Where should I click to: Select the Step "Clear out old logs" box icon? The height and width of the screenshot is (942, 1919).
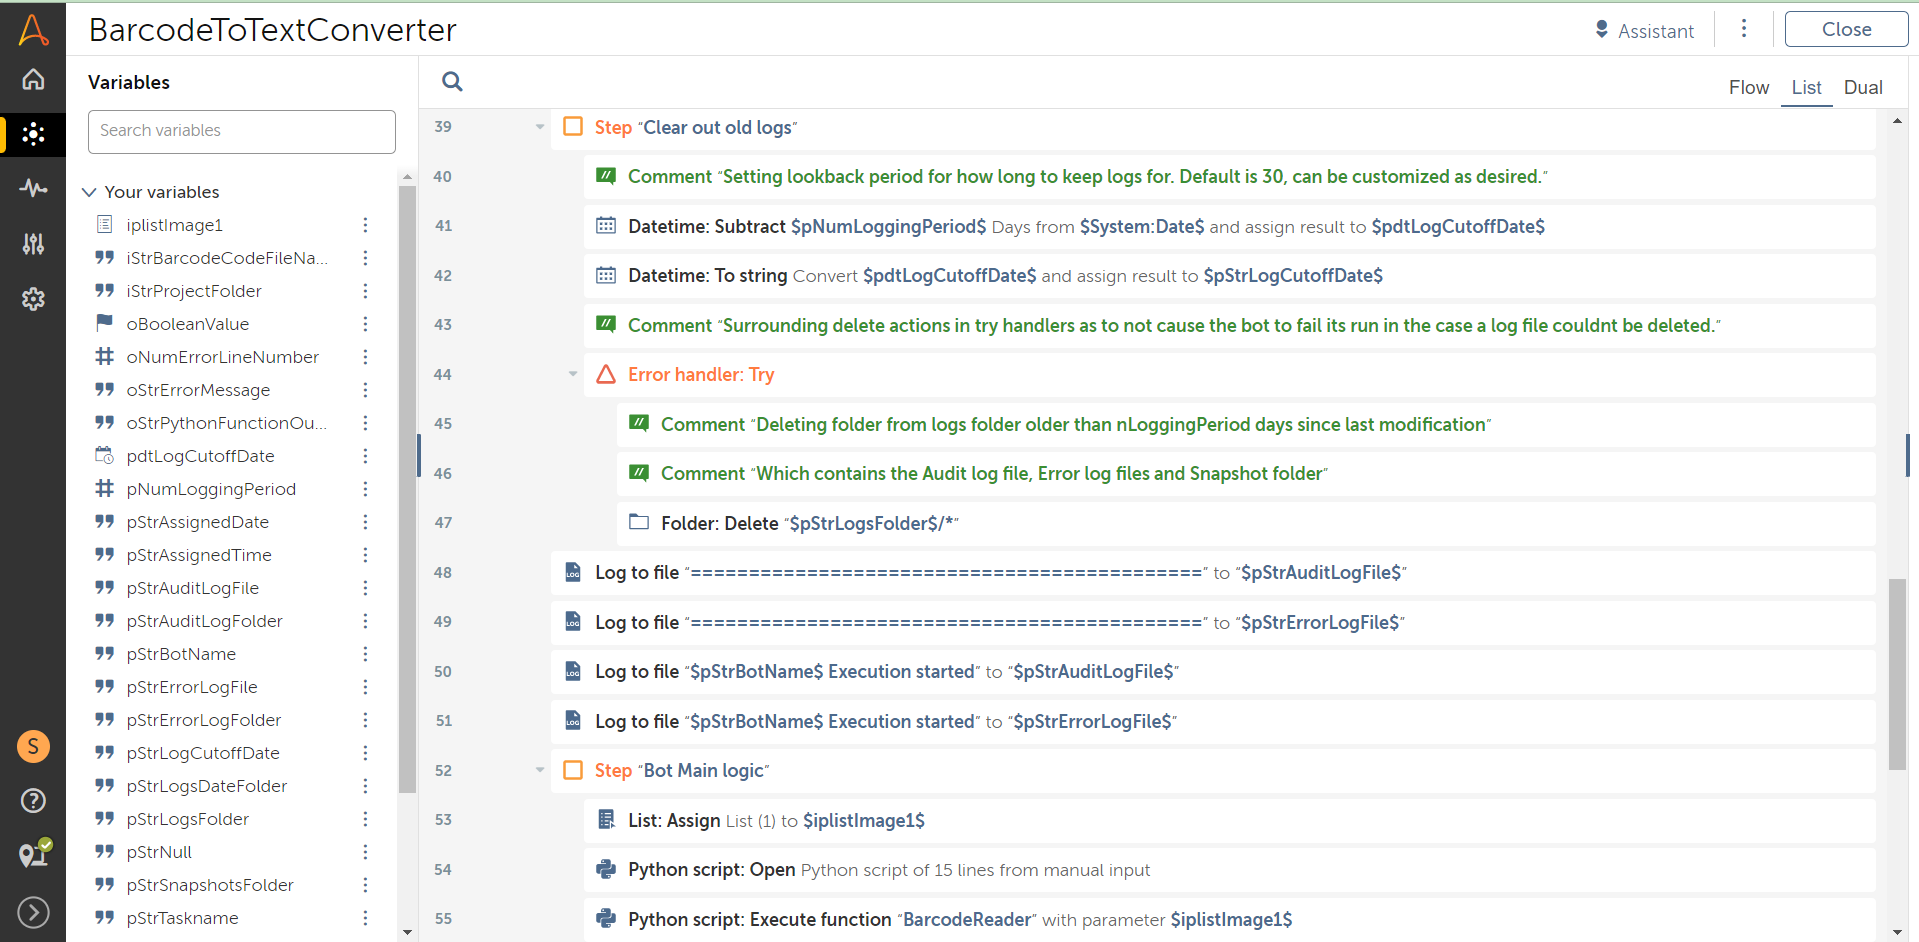click(x=573, y=127)
